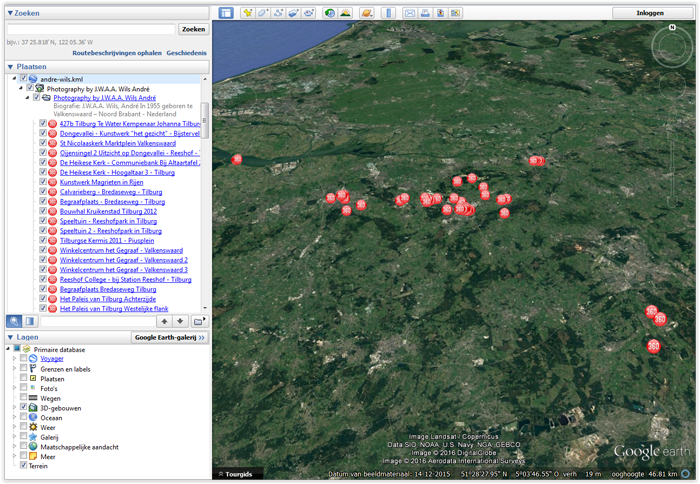Enable the Voyager layer checkbox
Screen dimensions: 700x484
(x=24, y=358)
